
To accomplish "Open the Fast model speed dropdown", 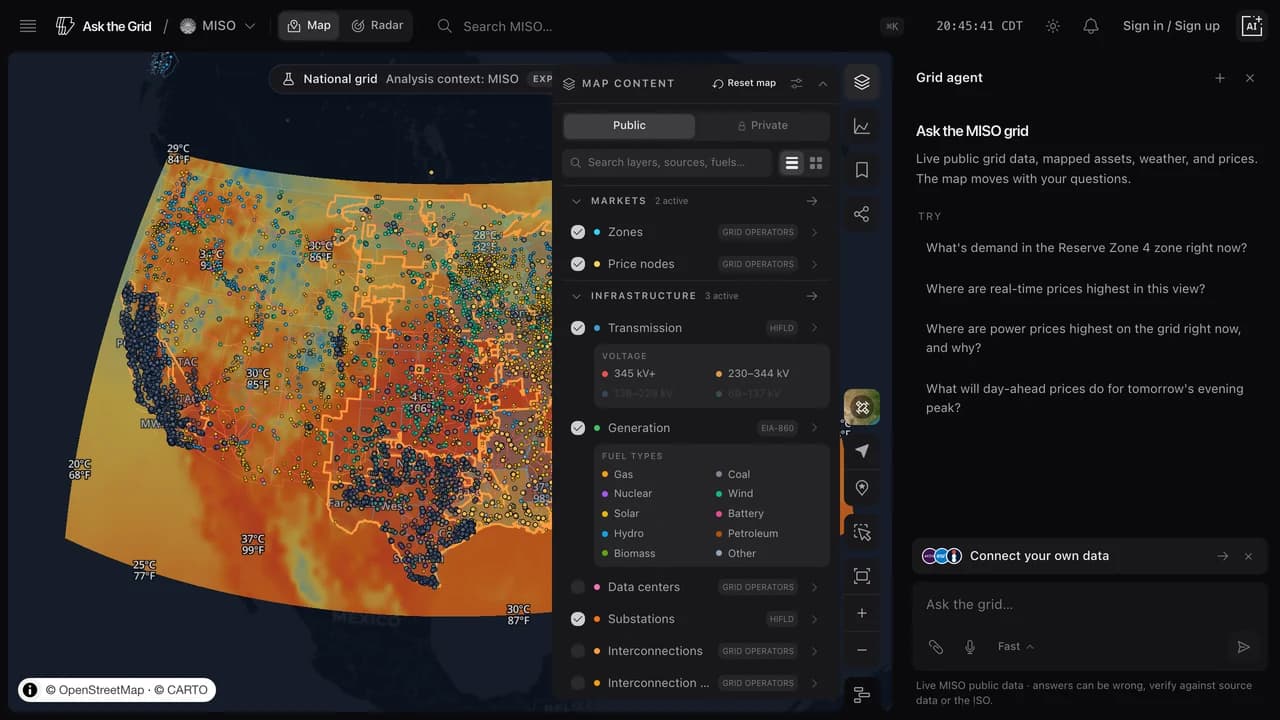I will [1016, 647].
